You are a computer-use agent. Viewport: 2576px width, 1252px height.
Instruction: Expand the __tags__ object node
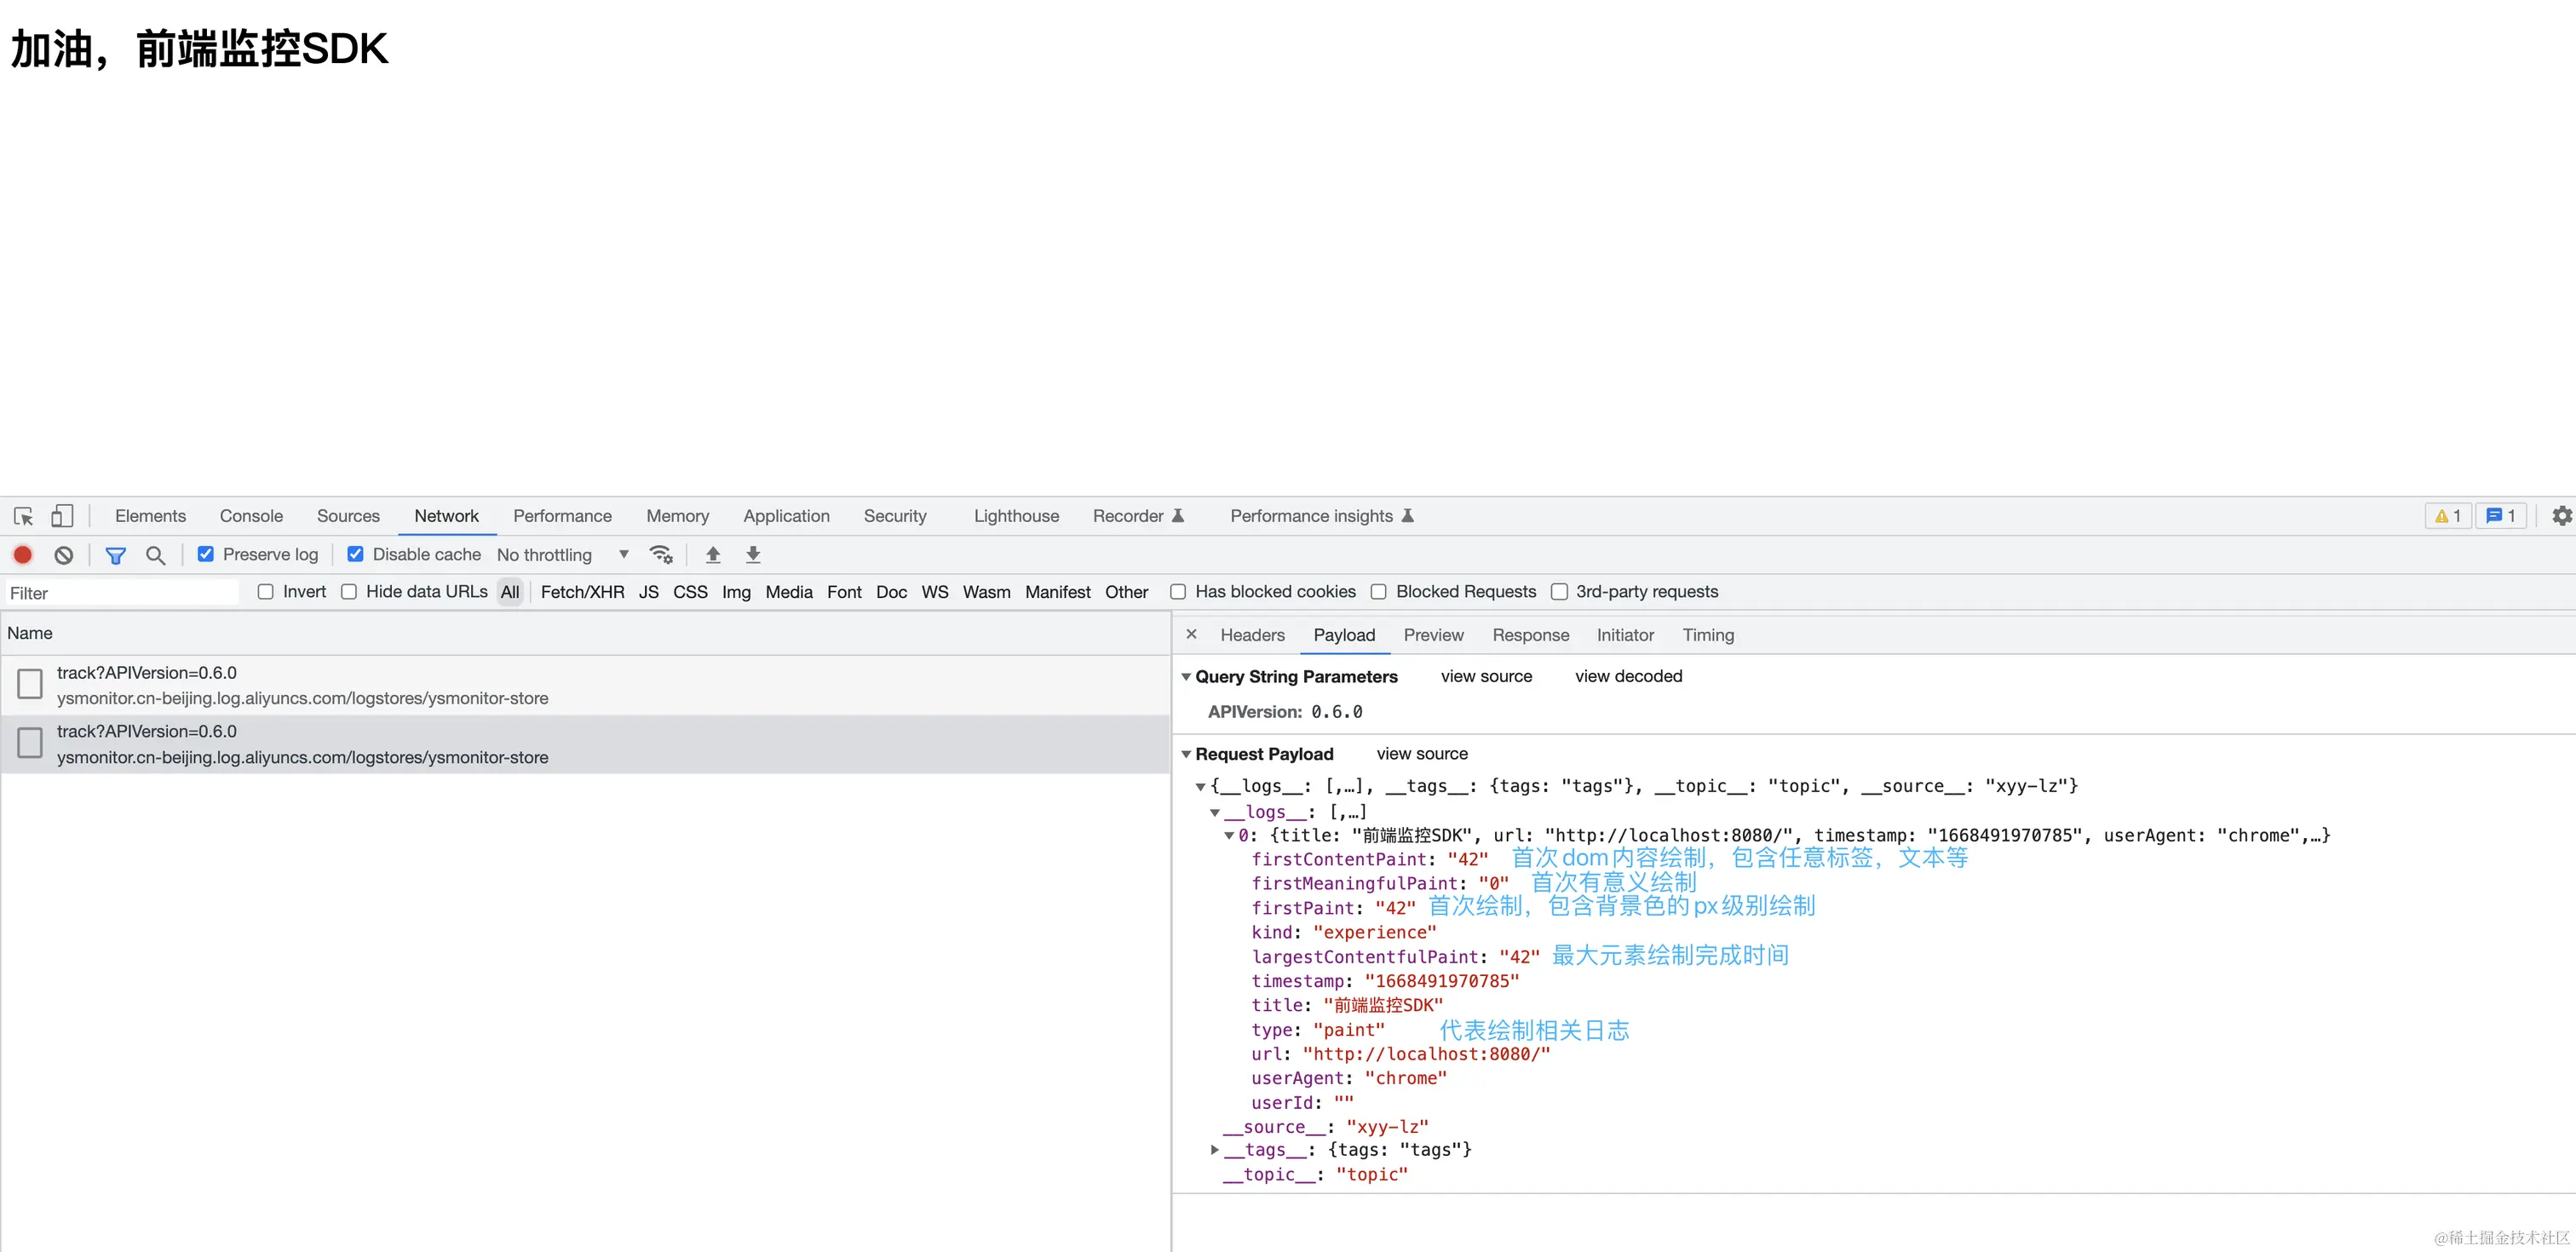(1215, 1150)
